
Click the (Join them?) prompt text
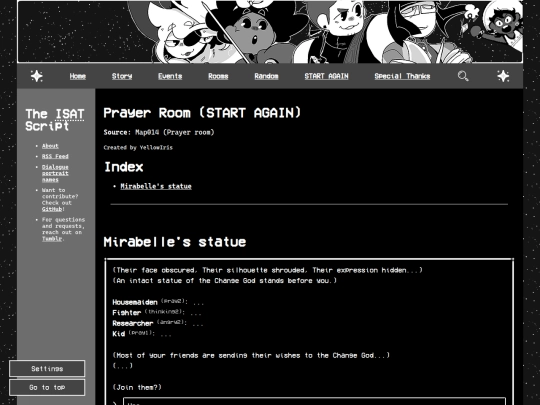pyautogui.click(x=137, y=387)
